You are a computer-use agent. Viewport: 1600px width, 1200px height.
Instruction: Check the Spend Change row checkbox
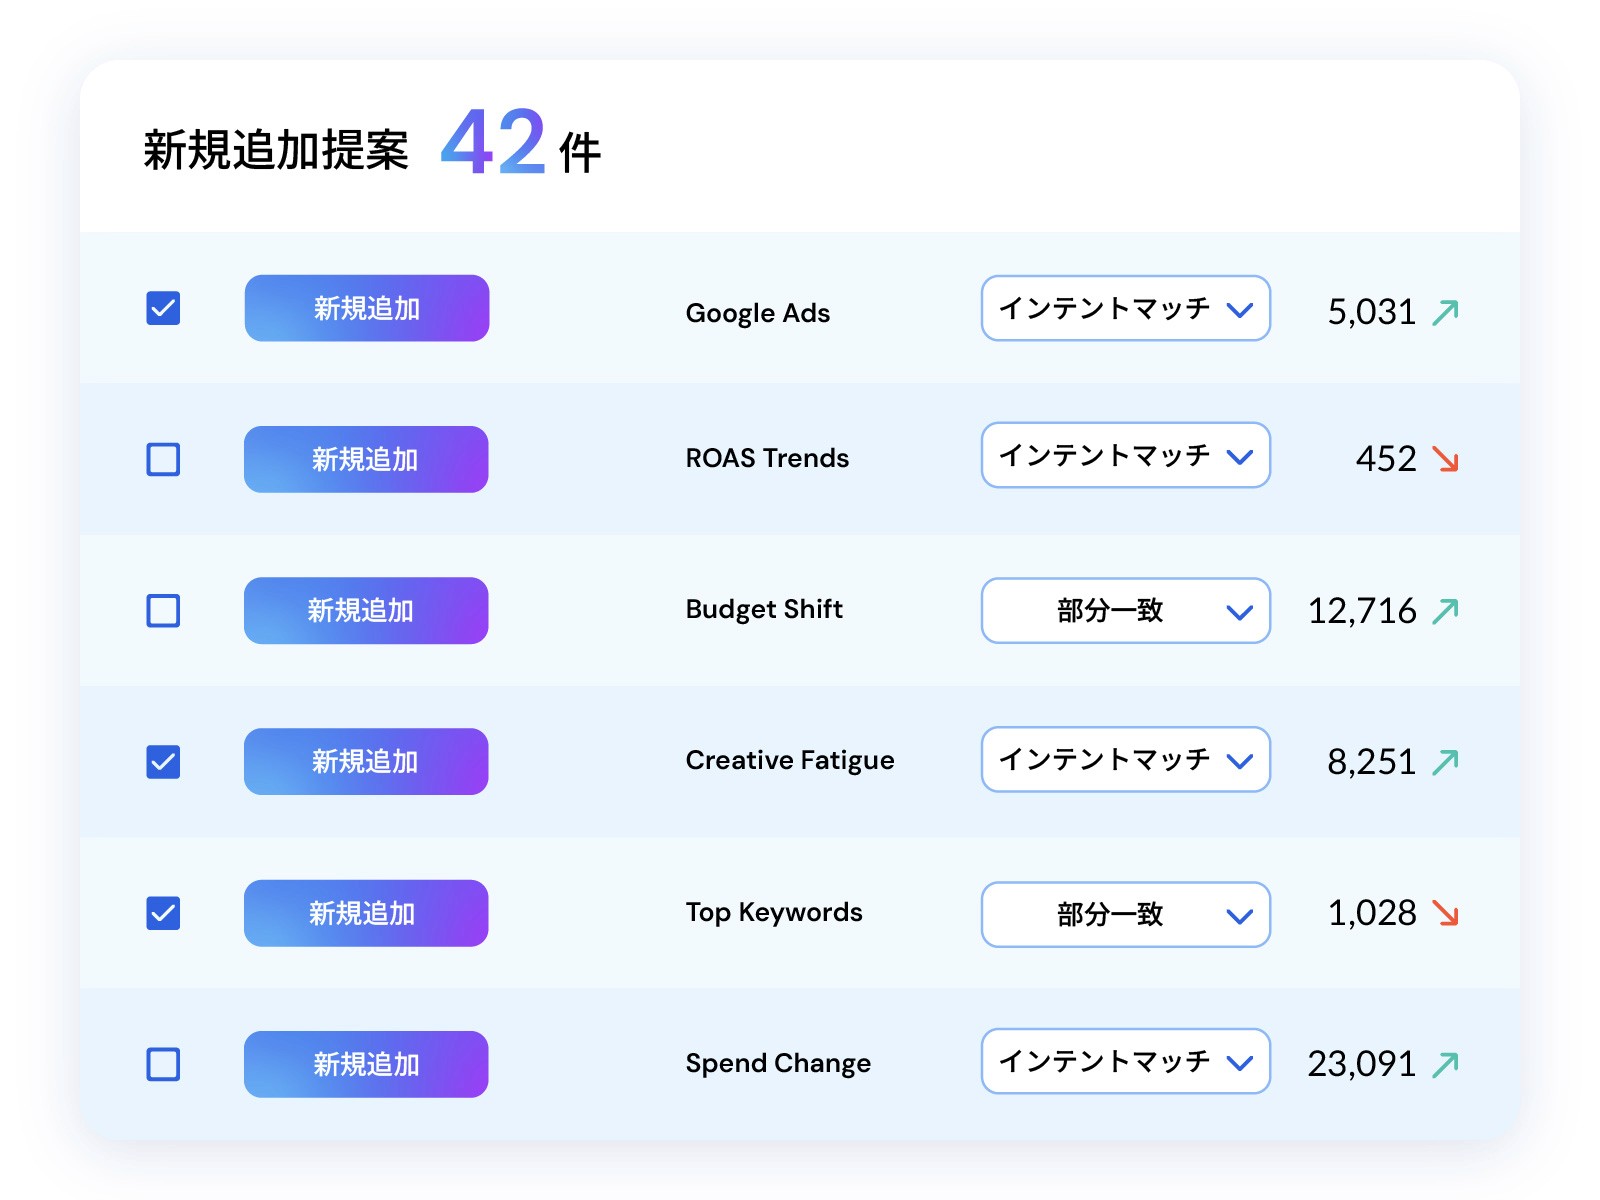[163, 1064]
